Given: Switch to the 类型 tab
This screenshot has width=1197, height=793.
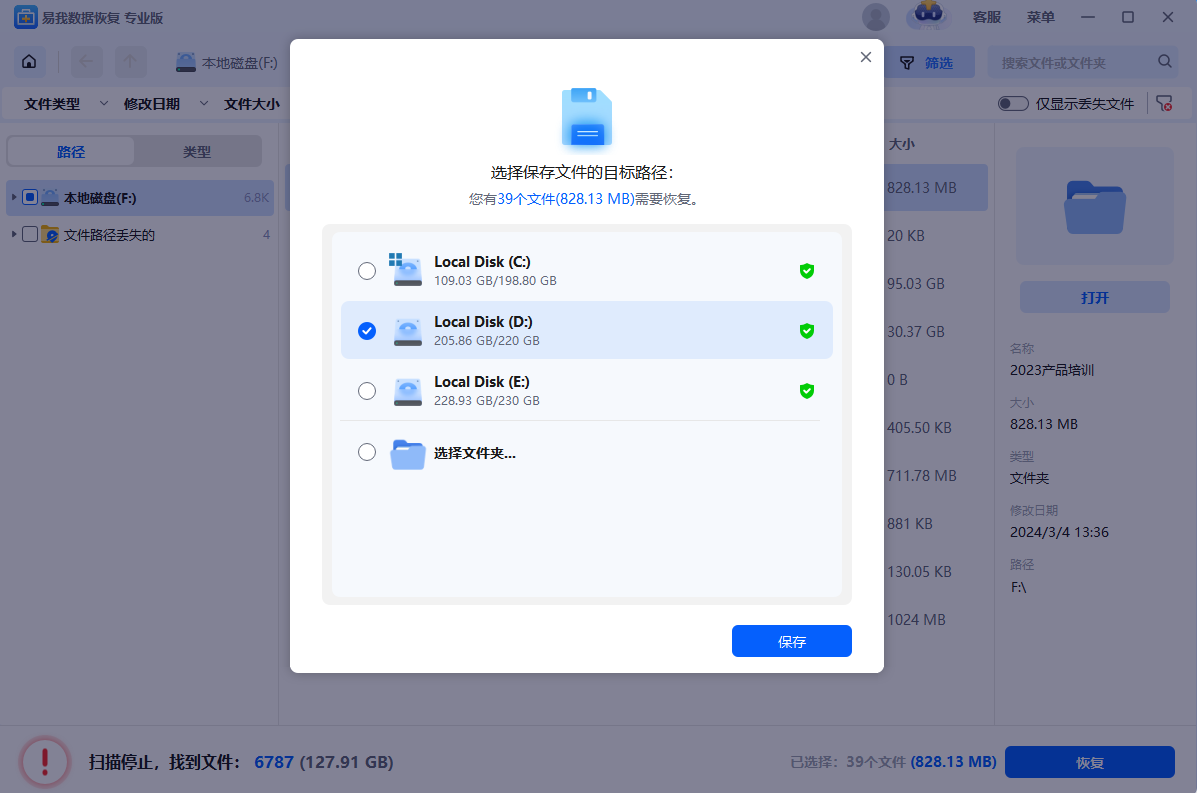Looking at the screenshot, I should 197,152.
